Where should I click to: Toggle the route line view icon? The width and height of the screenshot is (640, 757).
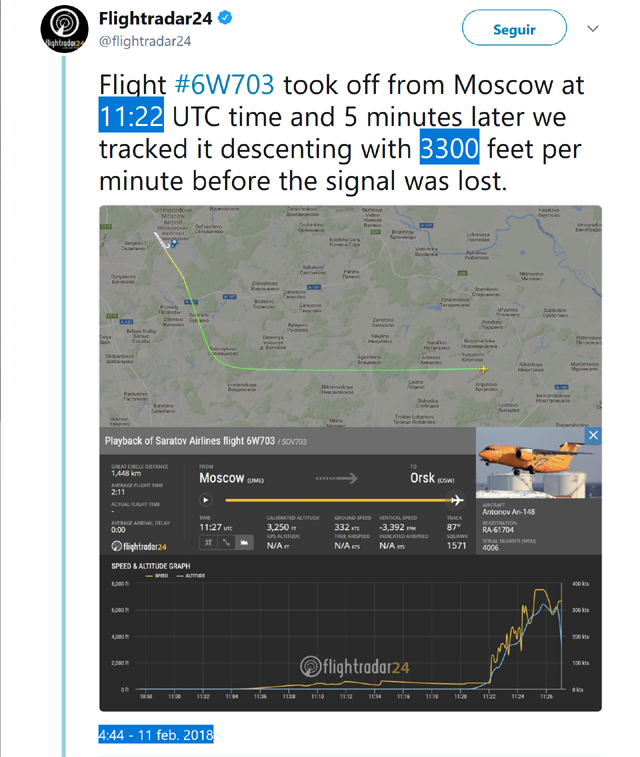click(226, 543)
